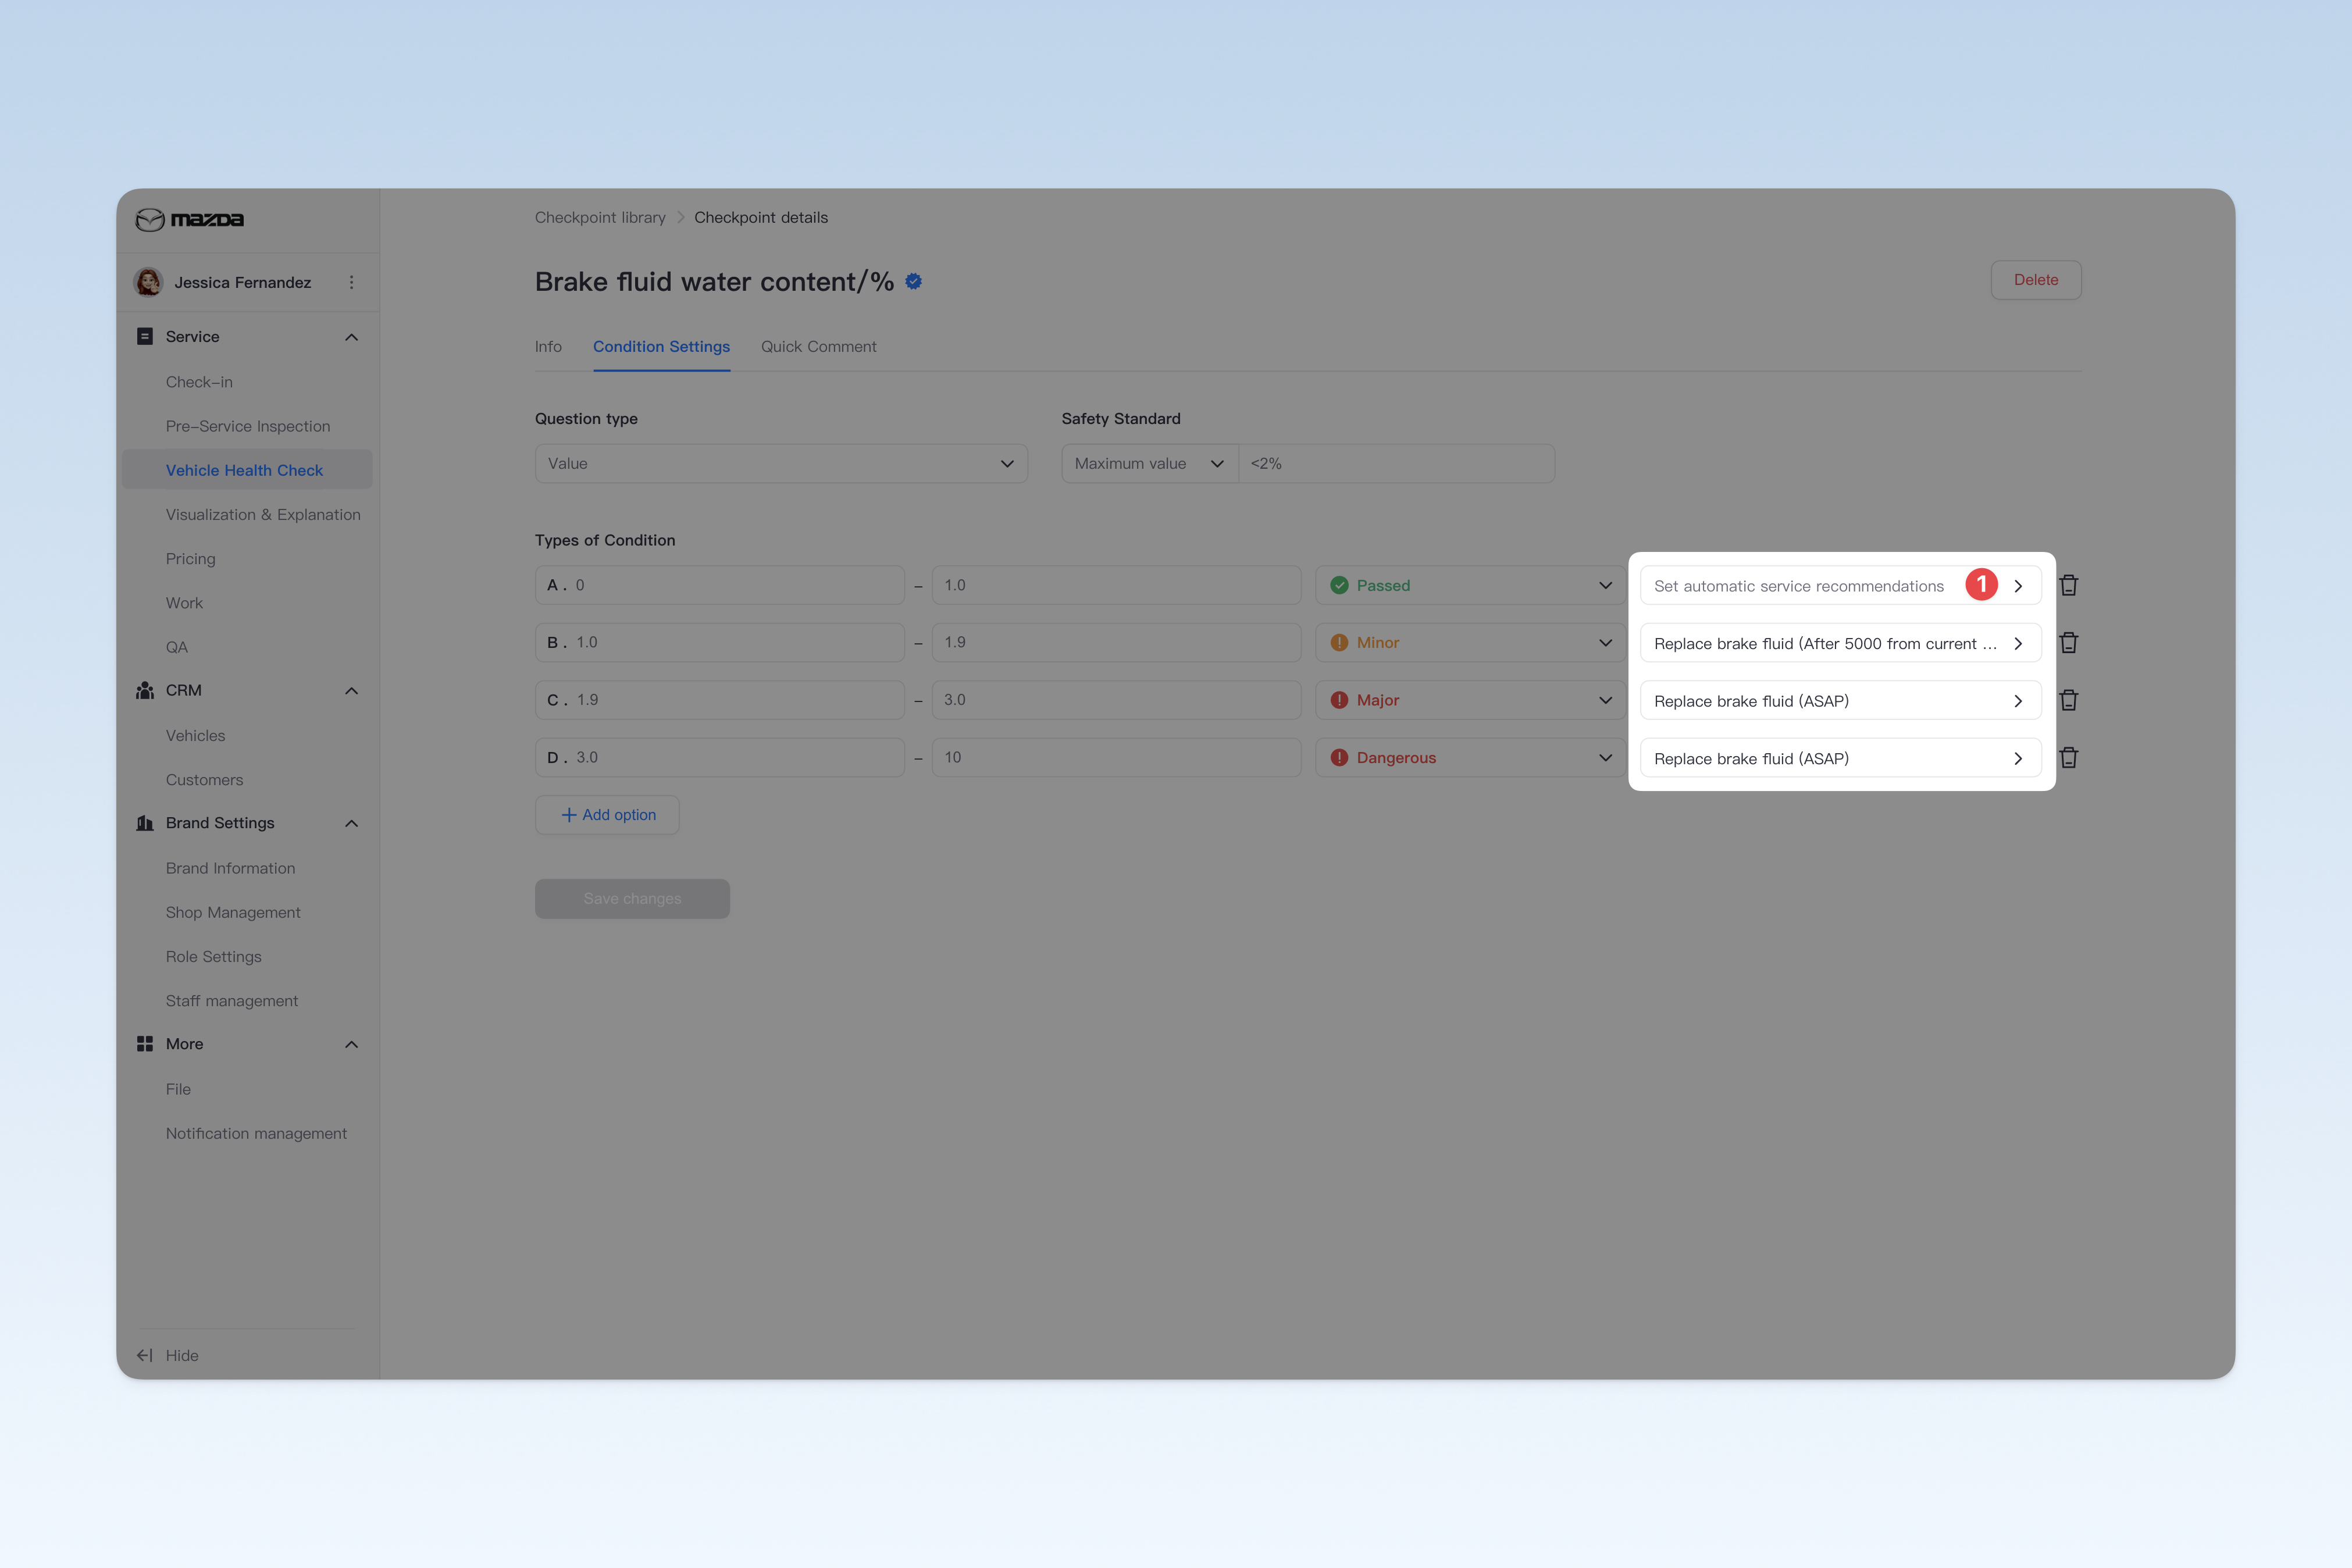The height and width of the screenshot is (1568, 2352).
Task: Go to Notification management
Action: pyautogui.click(x=256, y=1133)
